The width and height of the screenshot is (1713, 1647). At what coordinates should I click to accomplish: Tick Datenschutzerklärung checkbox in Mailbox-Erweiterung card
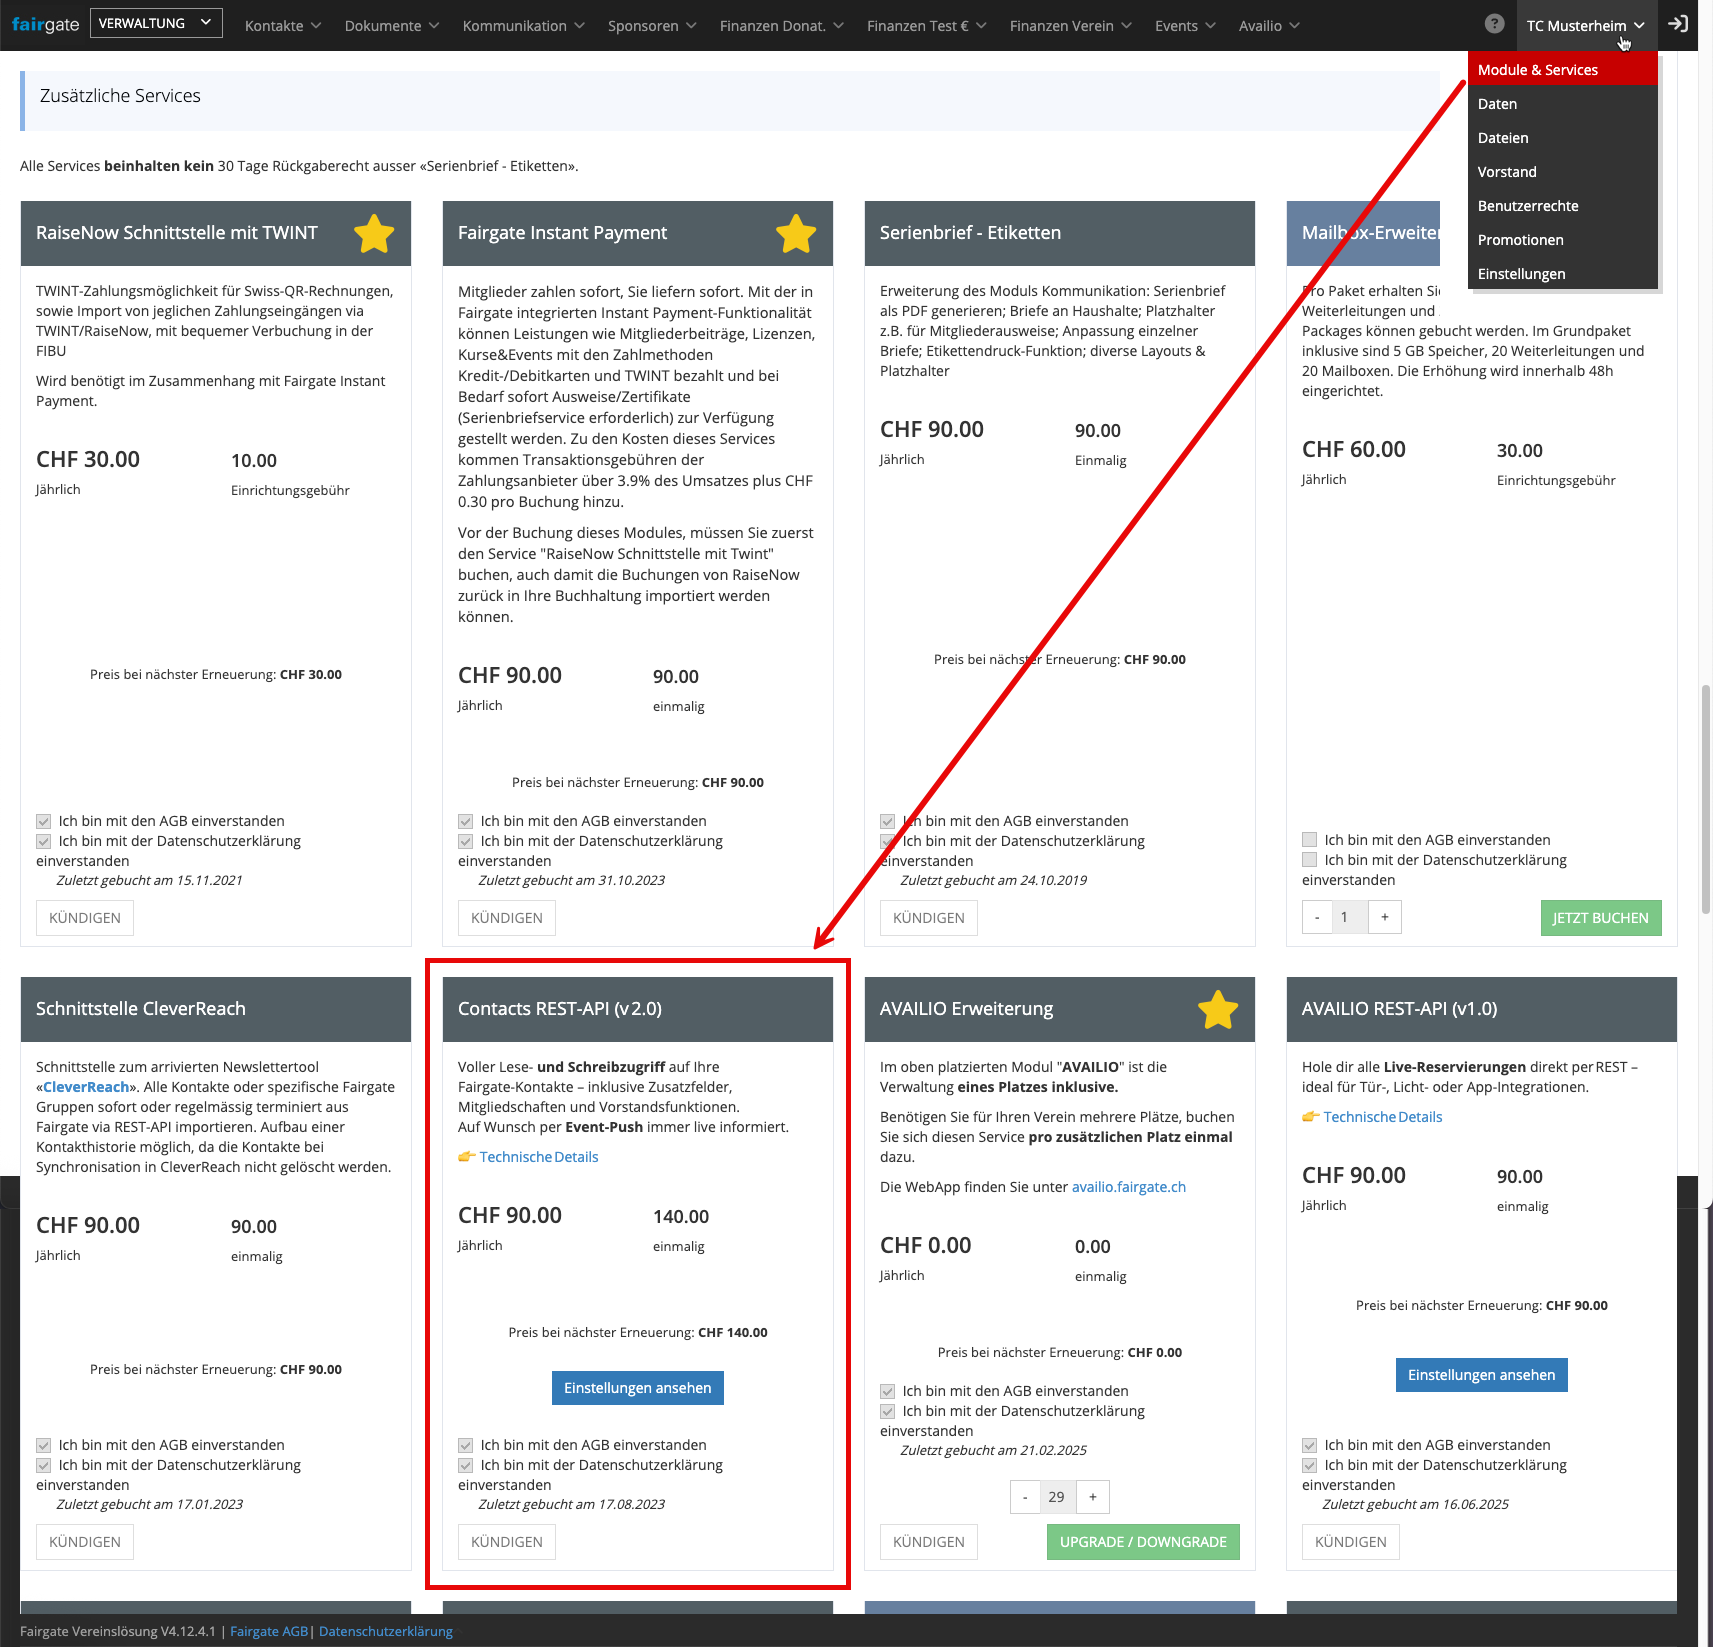(x=1309, y=860)
